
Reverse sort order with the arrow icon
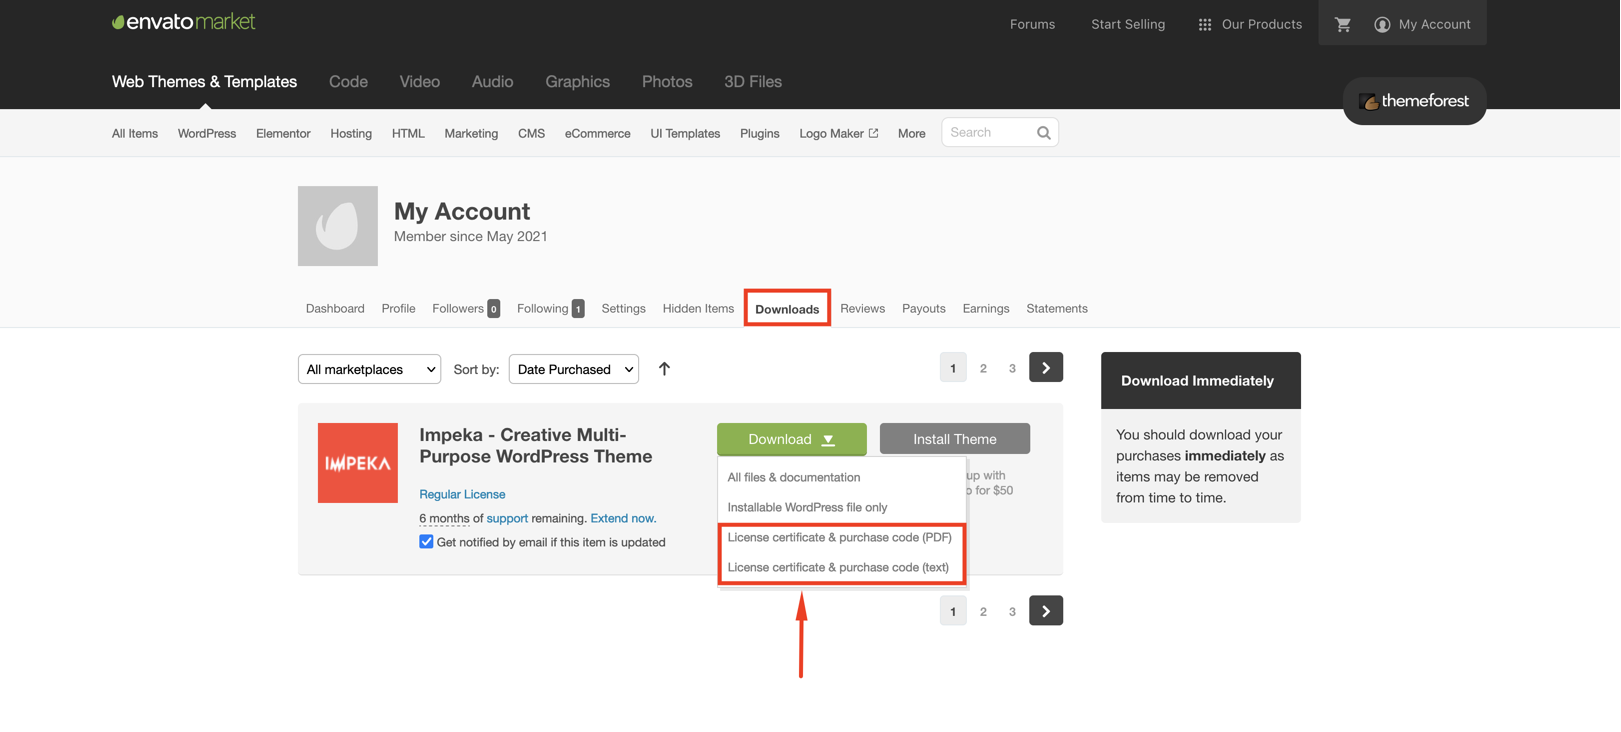click(664, 369)
